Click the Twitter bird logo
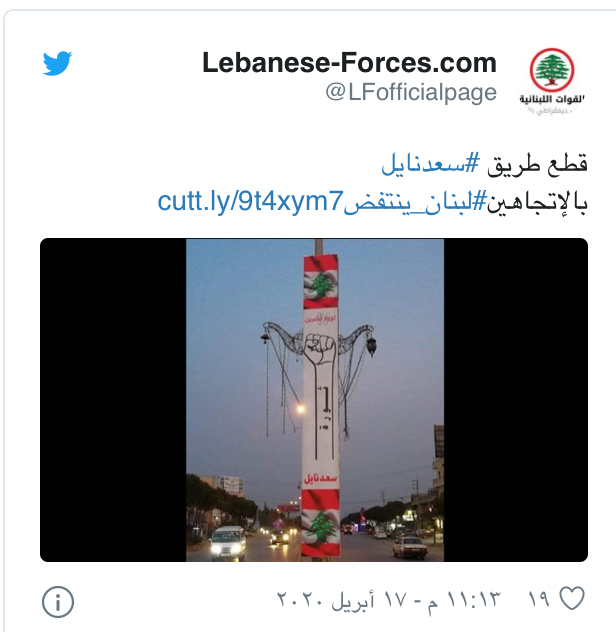616x632 pixels. point(57,63)
